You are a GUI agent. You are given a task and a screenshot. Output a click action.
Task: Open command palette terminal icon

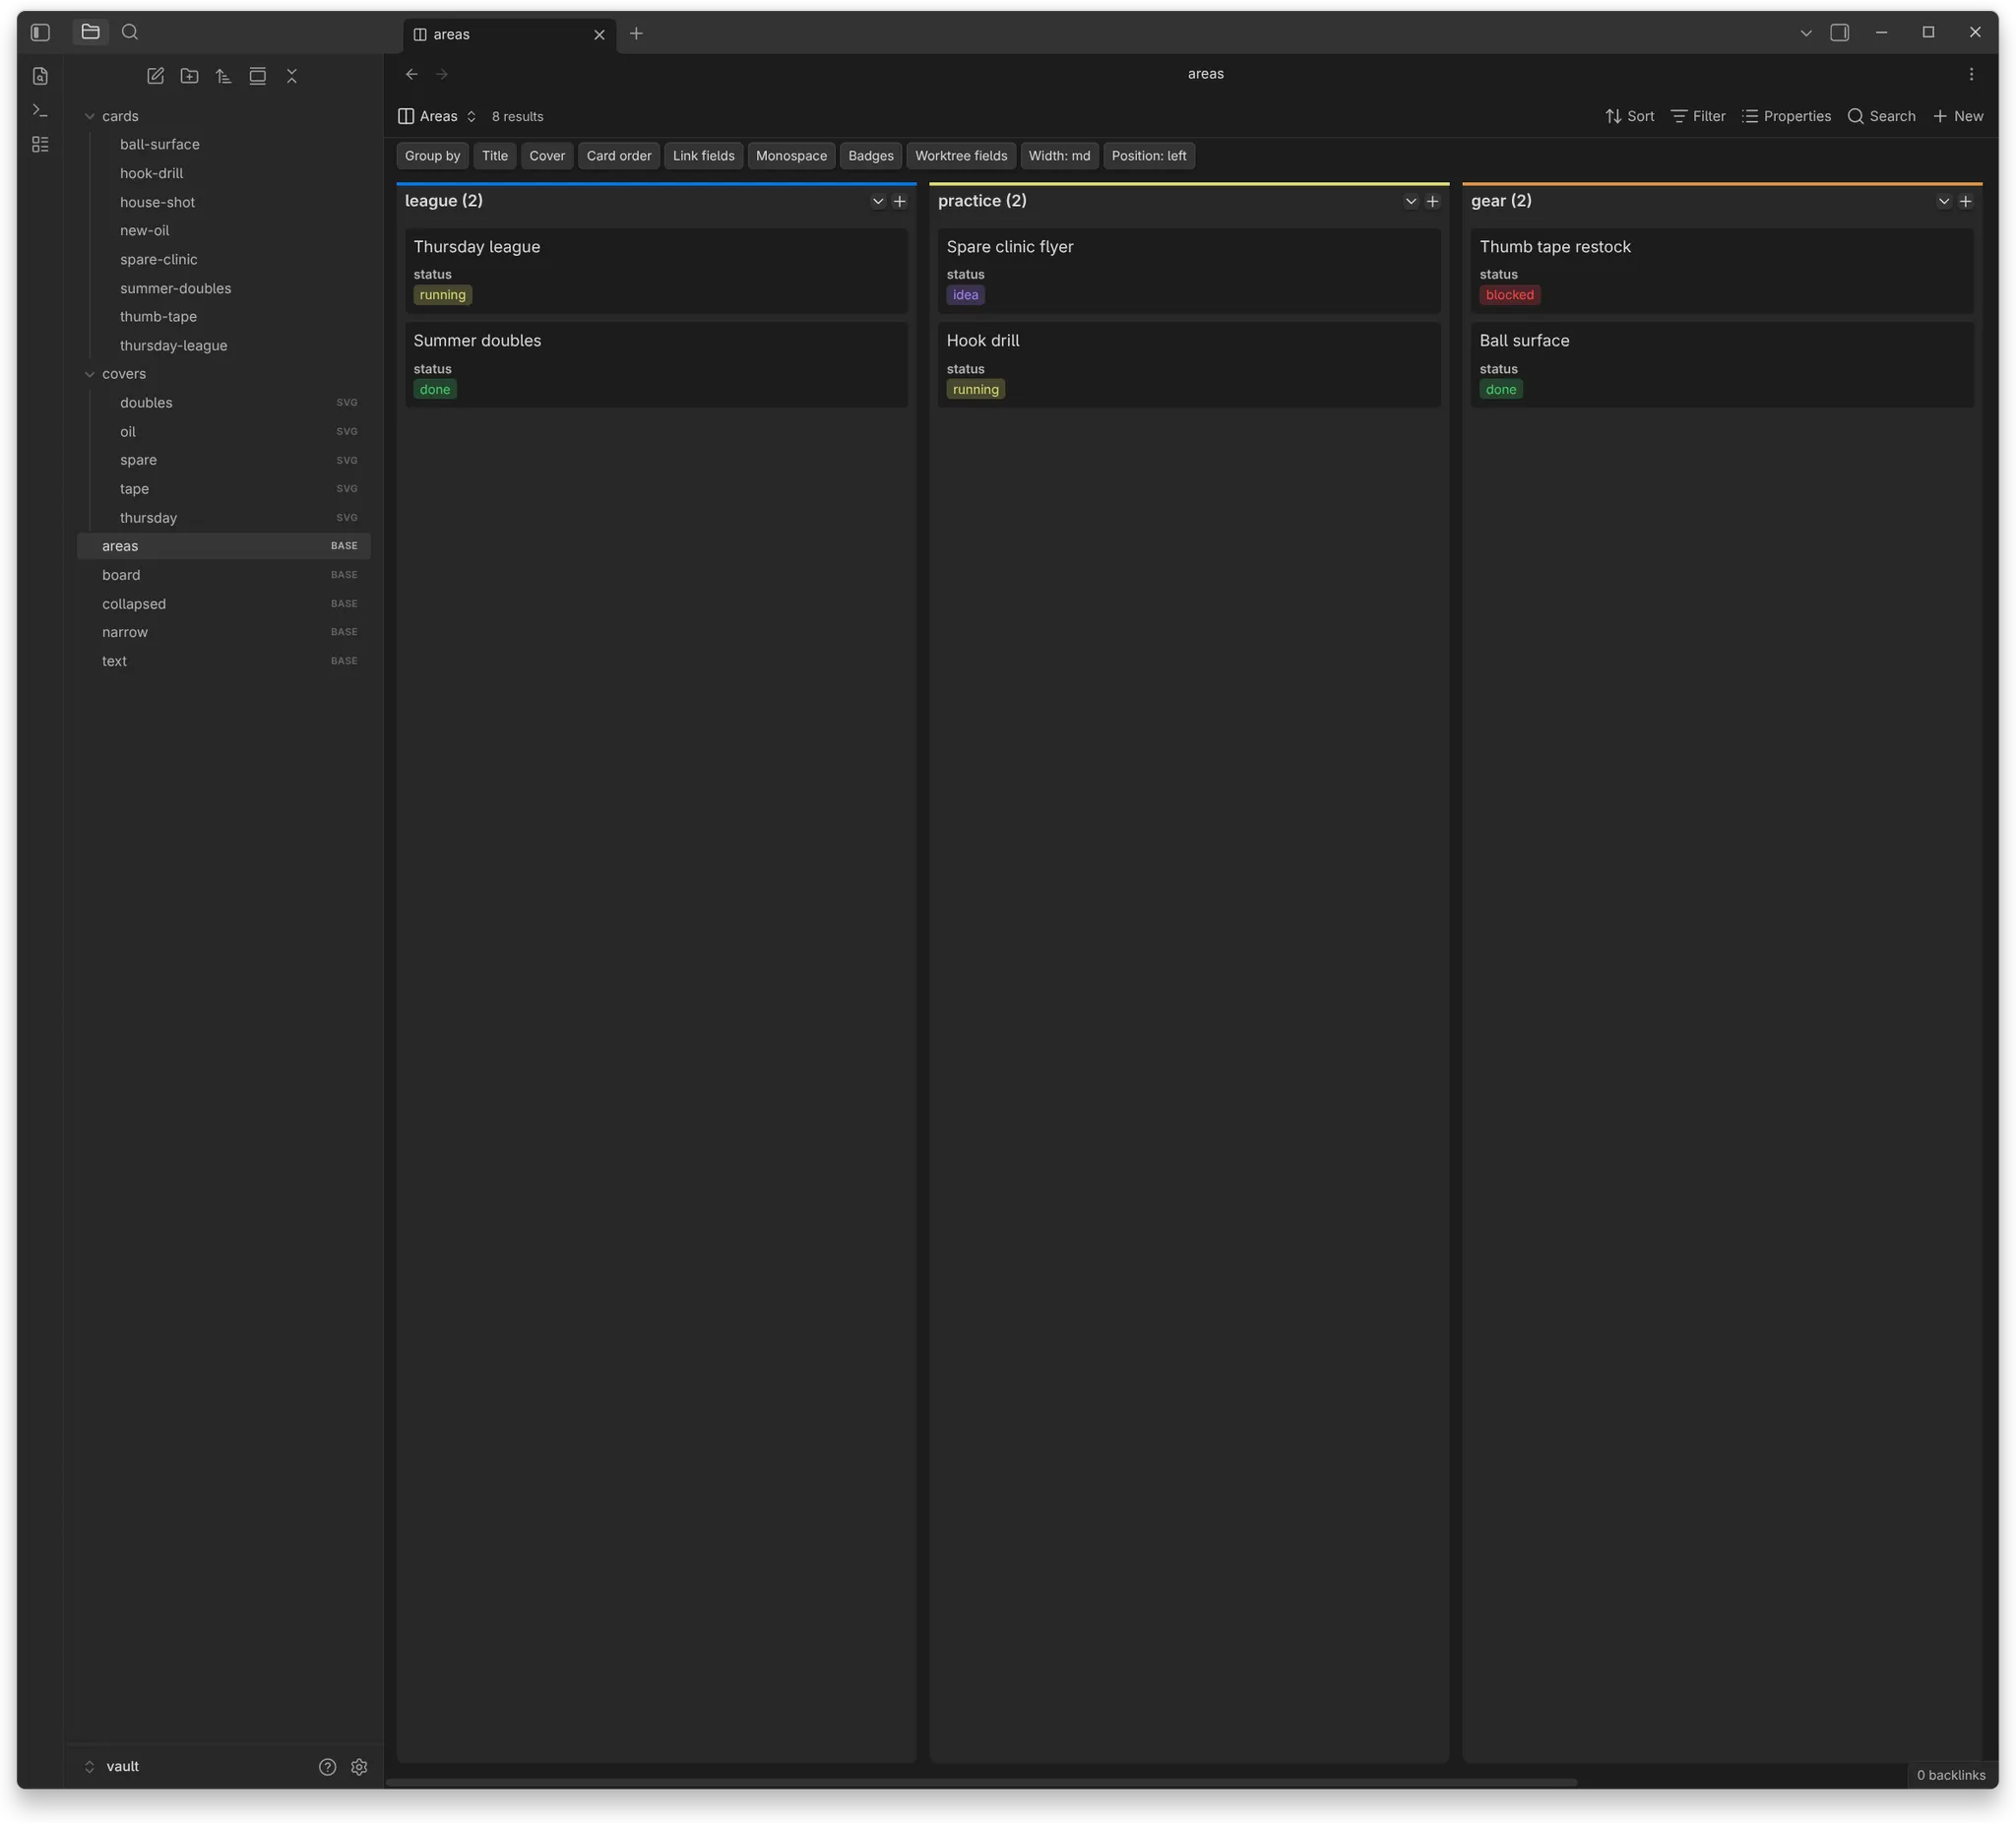[x=40, y=110]
